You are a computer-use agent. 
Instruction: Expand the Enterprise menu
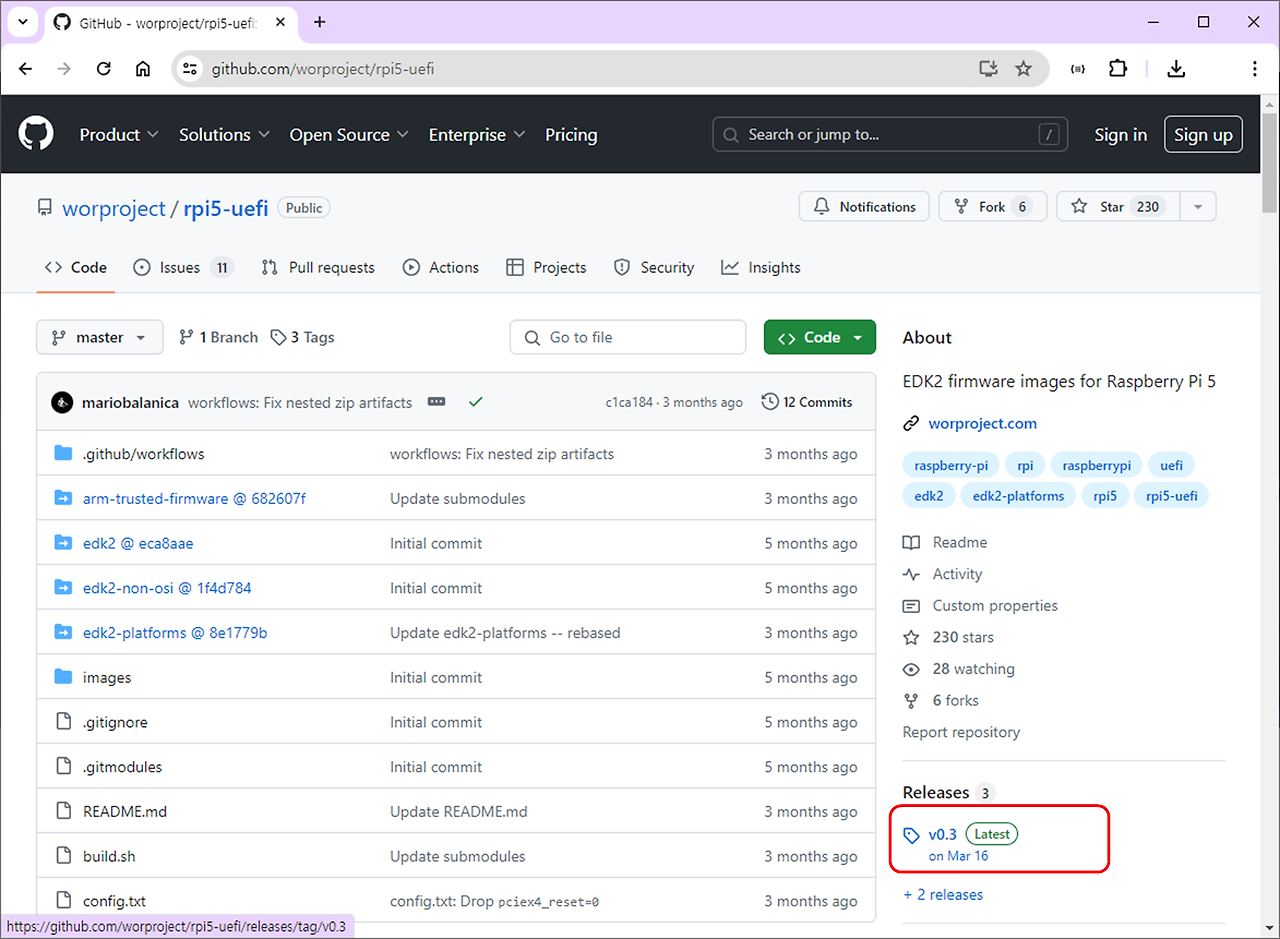click(x=477, y=134)
